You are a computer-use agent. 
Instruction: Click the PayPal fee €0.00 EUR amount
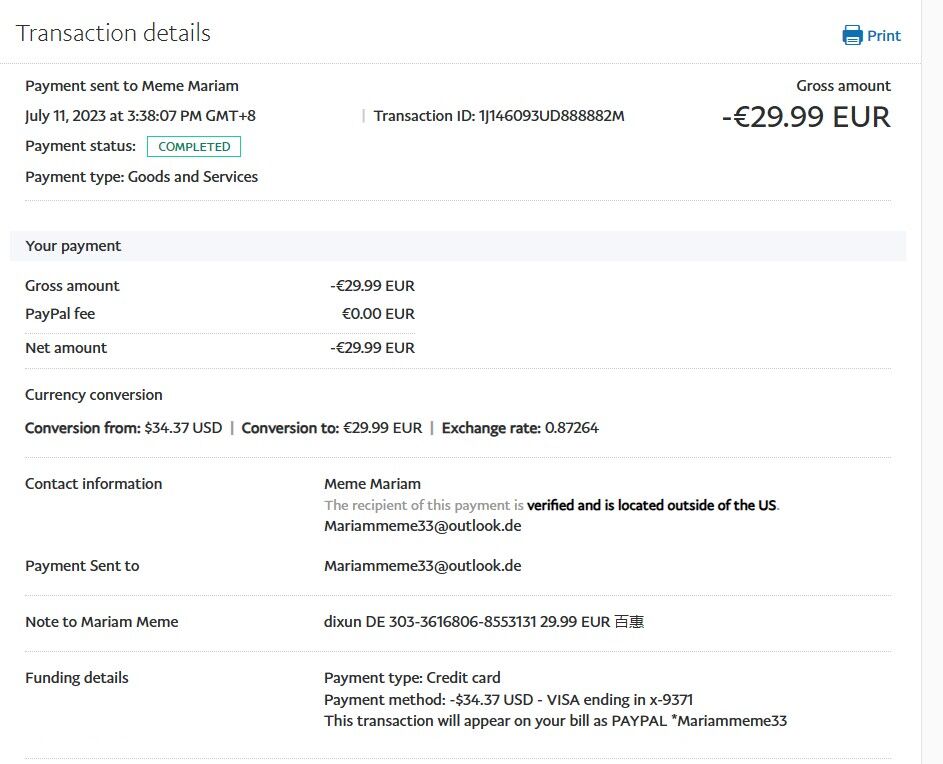[378, 314]
